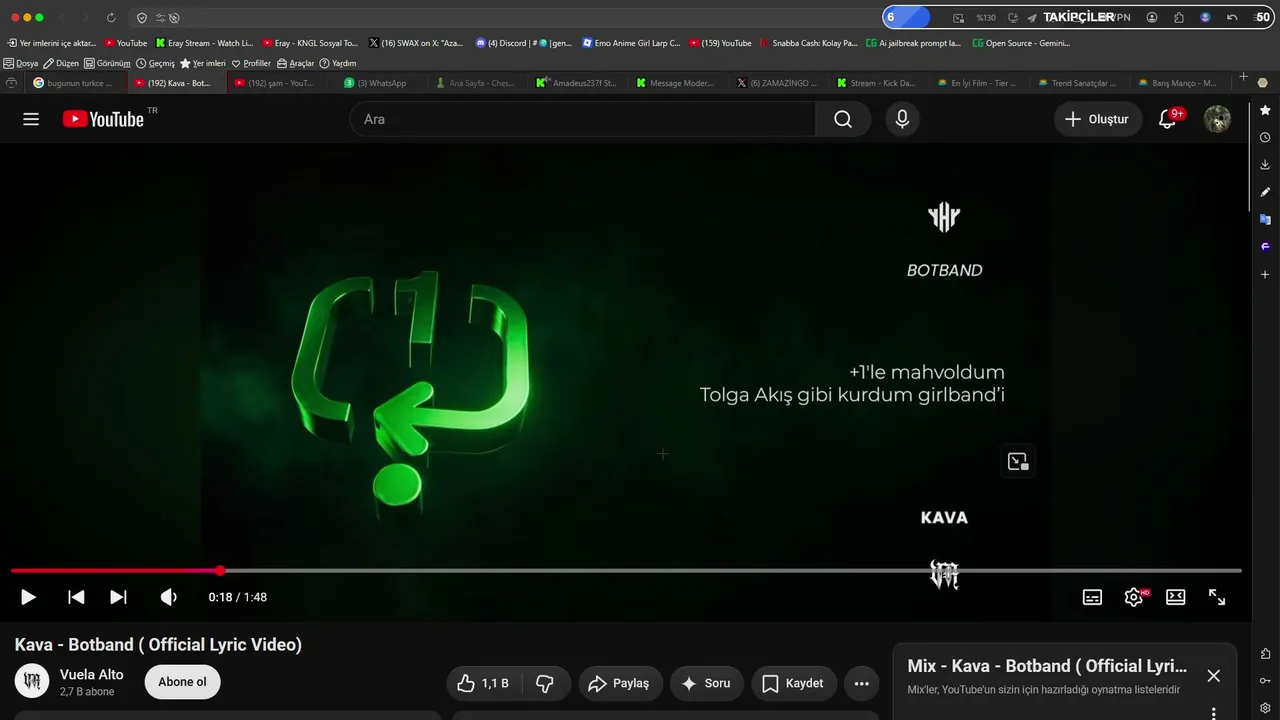Open the account avatar menu
This screenshot has width=1280, height=720.
pos(1217,119)
